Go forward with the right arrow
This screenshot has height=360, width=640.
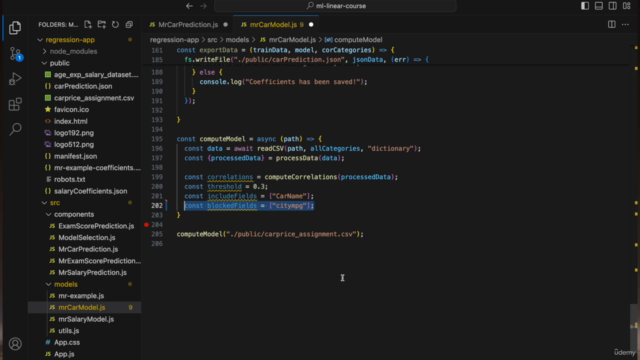tap(203, 6)
